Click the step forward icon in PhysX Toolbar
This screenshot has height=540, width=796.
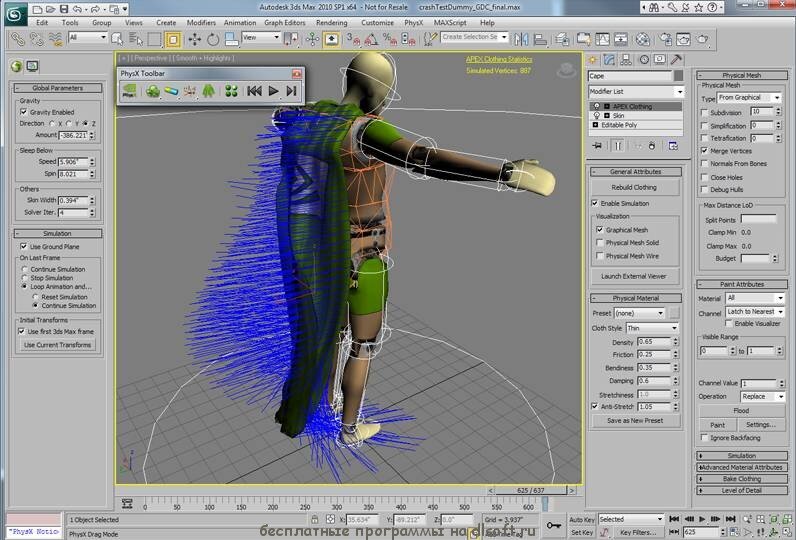[291, 91]
